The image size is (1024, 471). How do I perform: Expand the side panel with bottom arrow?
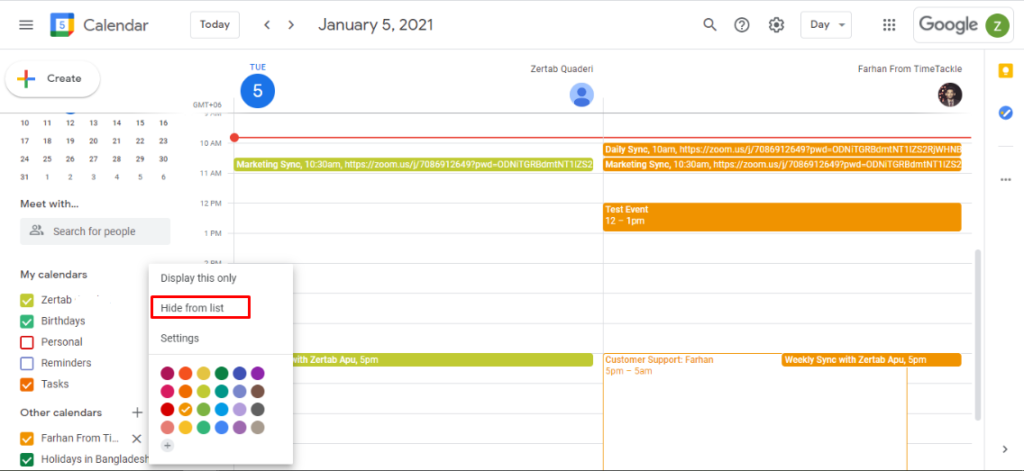point(1005,449)
